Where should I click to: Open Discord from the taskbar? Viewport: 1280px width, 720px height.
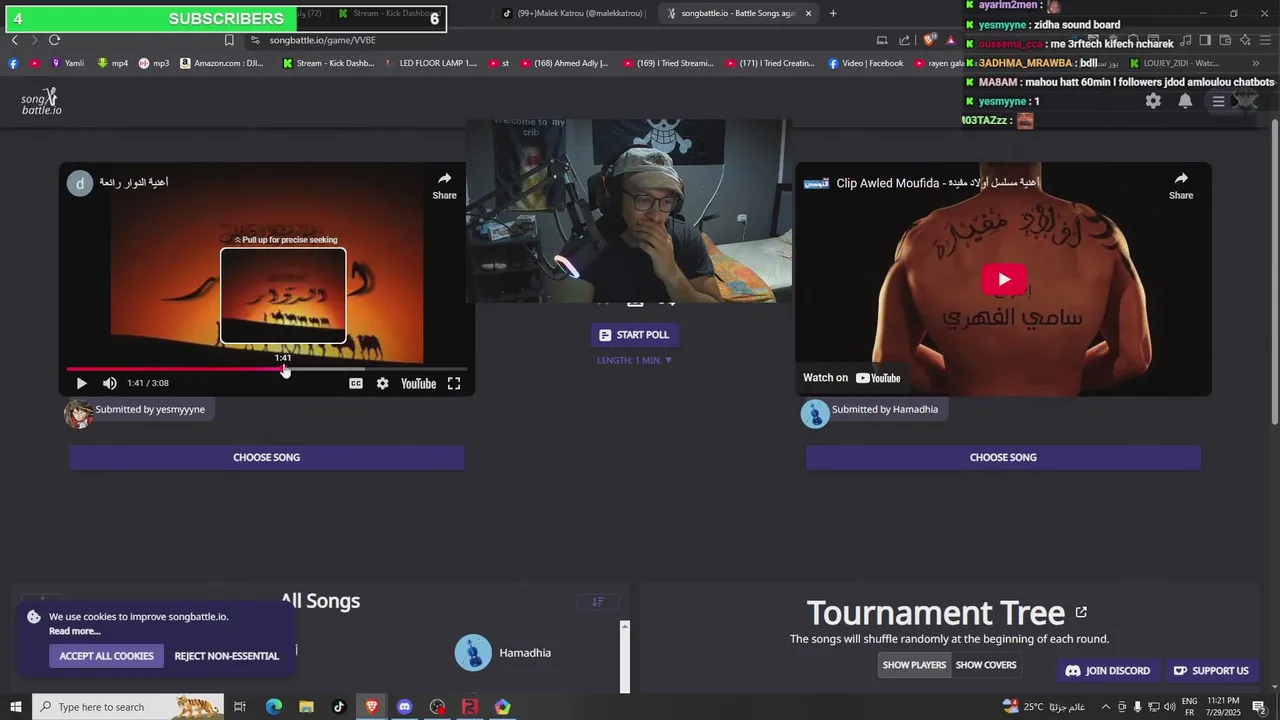click(404, 707)
